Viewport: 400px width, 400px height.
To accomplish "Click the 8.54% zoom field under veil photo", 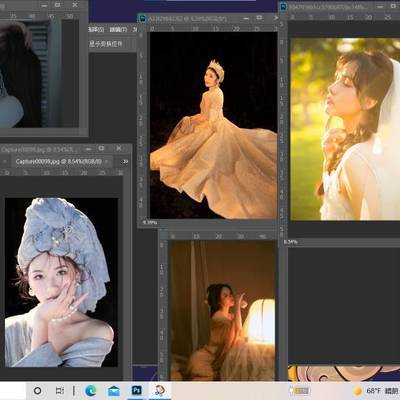I will (291, 242).
